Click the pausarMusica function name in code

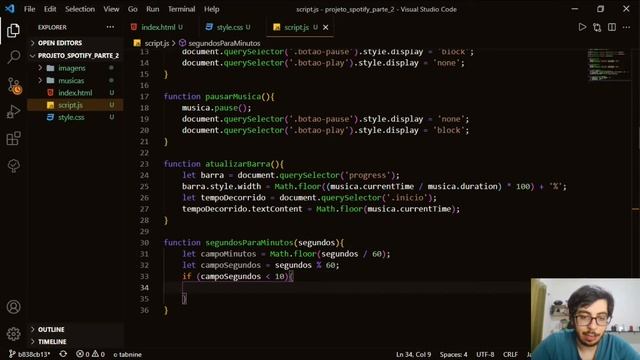click(233, 96)
